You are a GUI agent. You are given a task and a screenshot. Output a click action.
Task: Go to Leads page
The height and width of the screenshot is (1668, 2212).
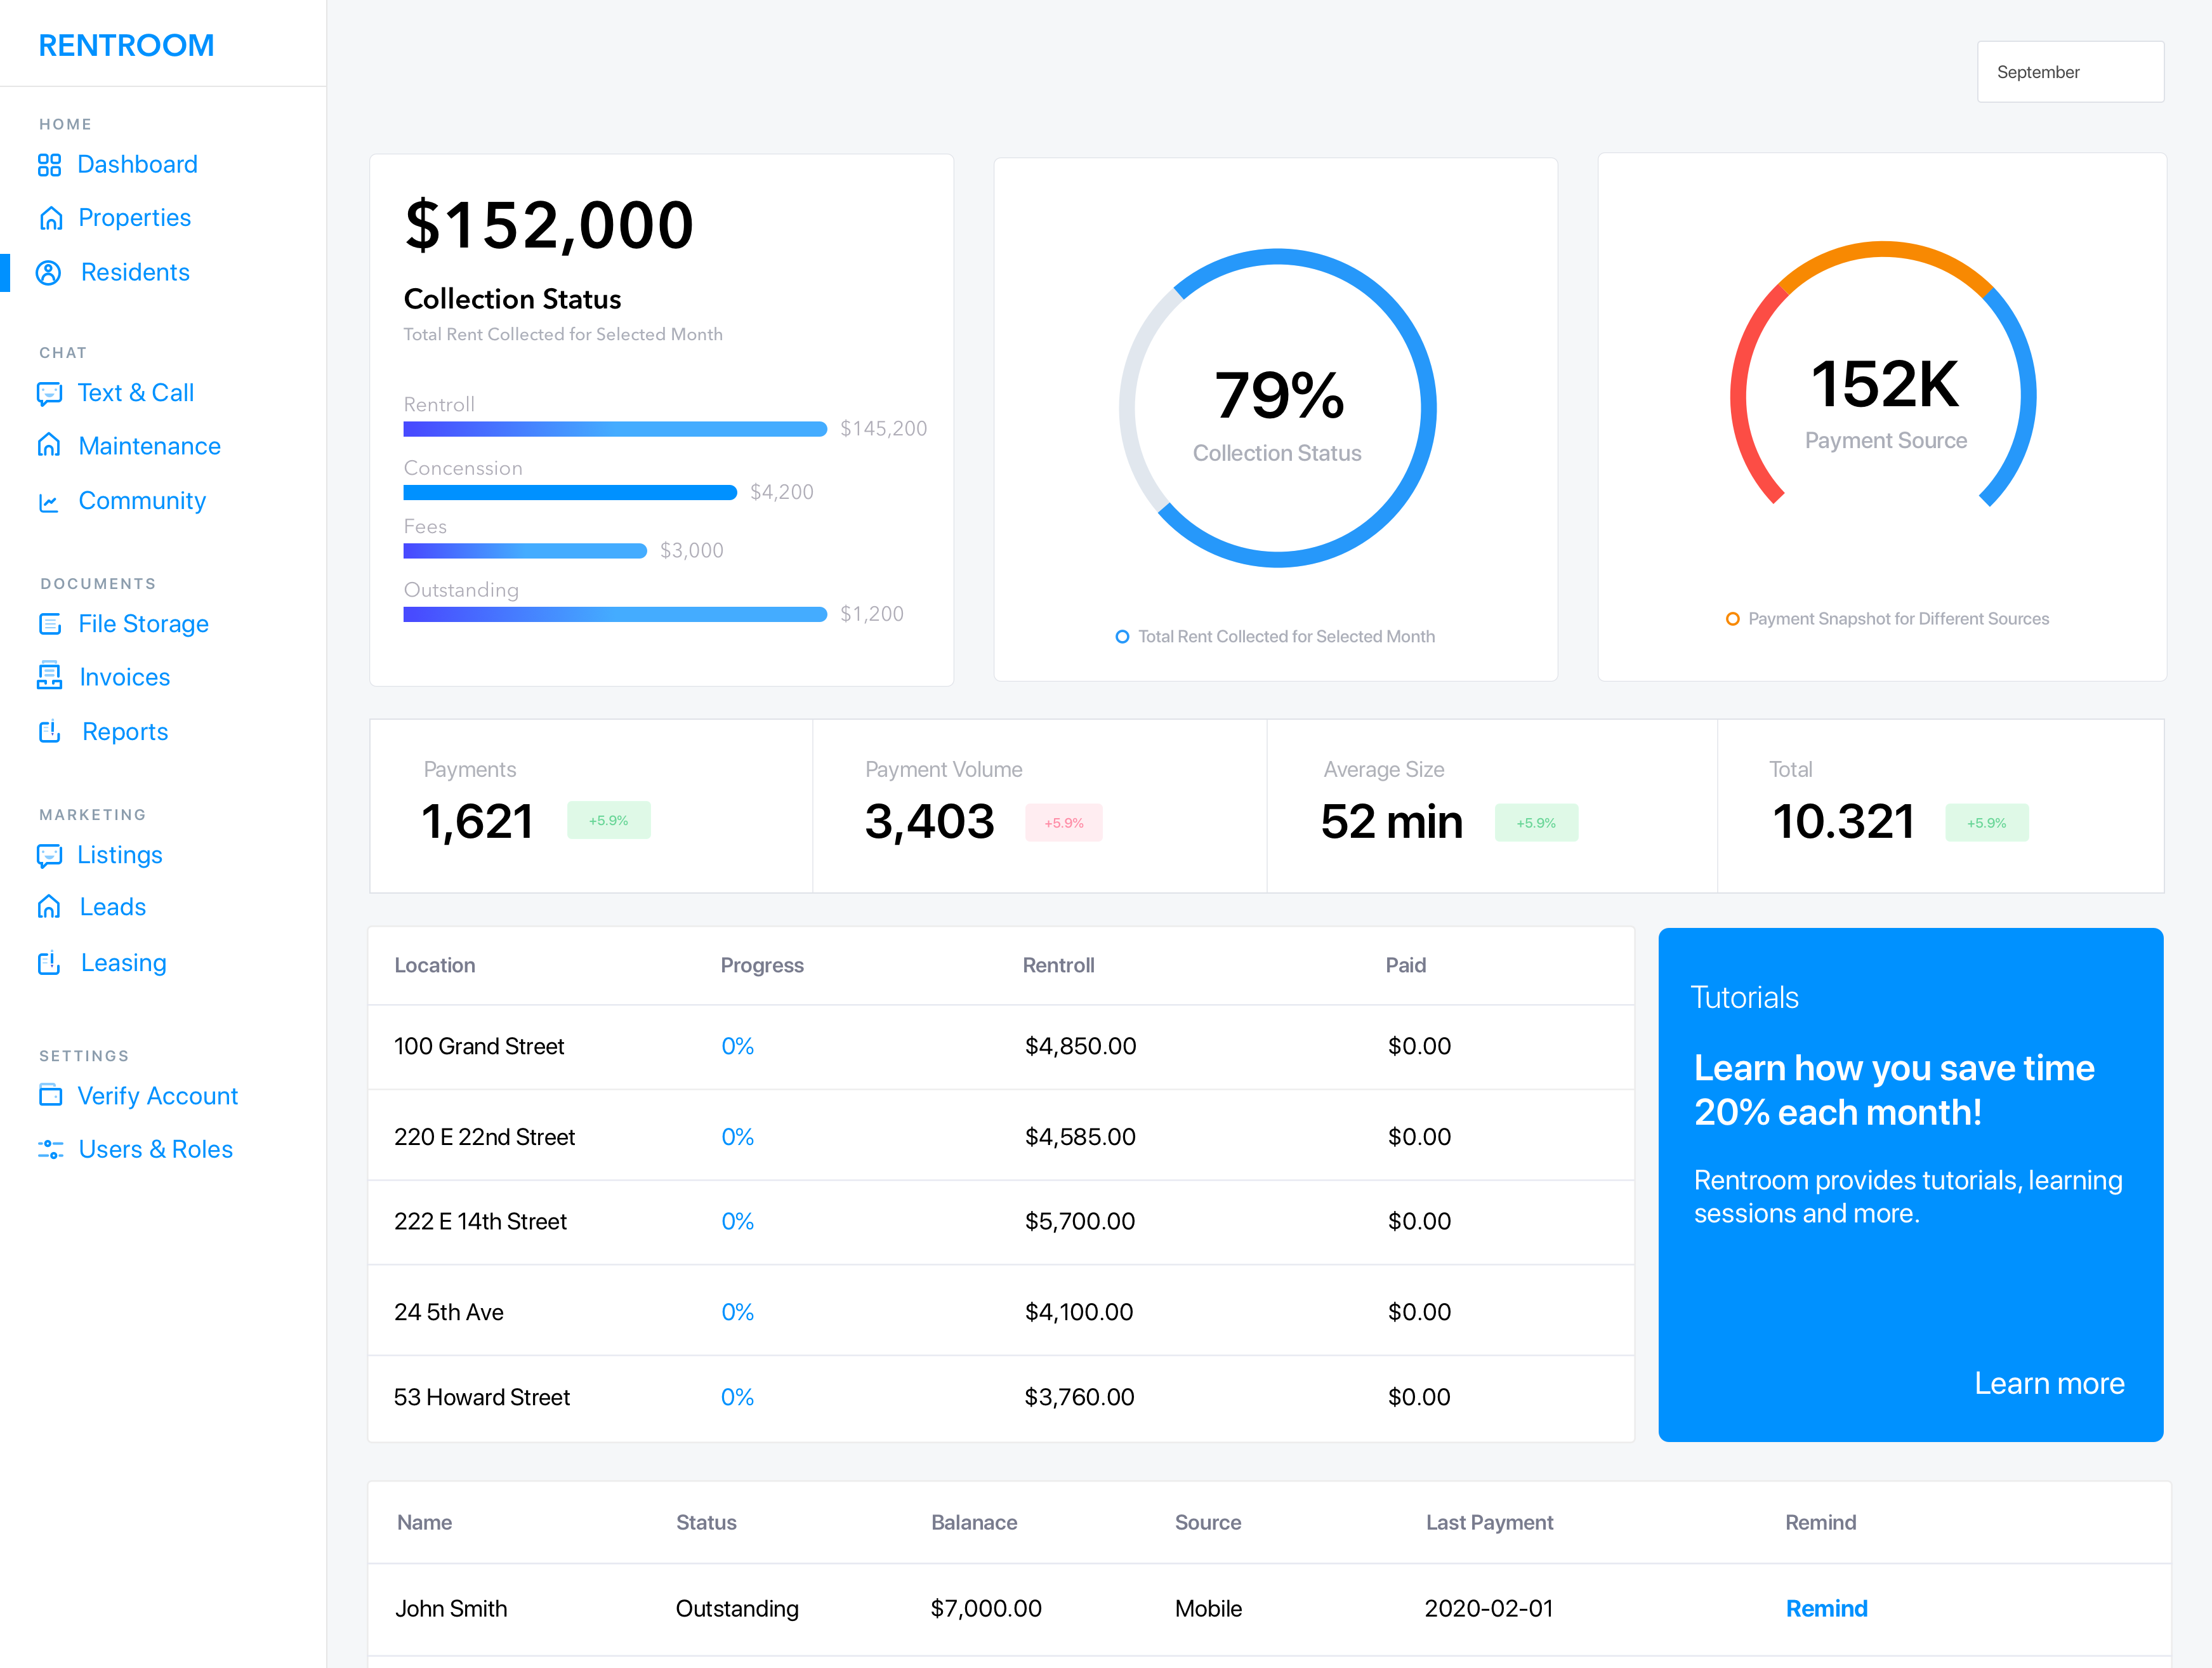tap(112, 907)
